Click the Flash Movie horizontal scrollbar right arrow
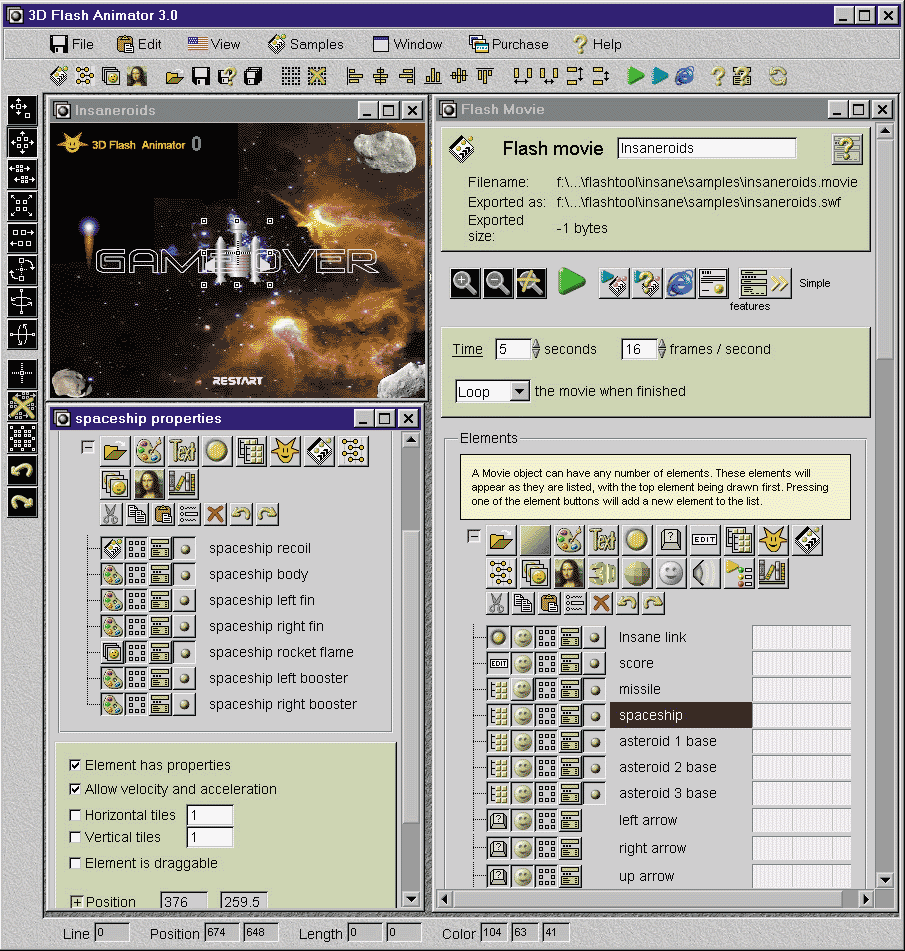The width and height of the screenshot is (905, 951). (866, 899)
